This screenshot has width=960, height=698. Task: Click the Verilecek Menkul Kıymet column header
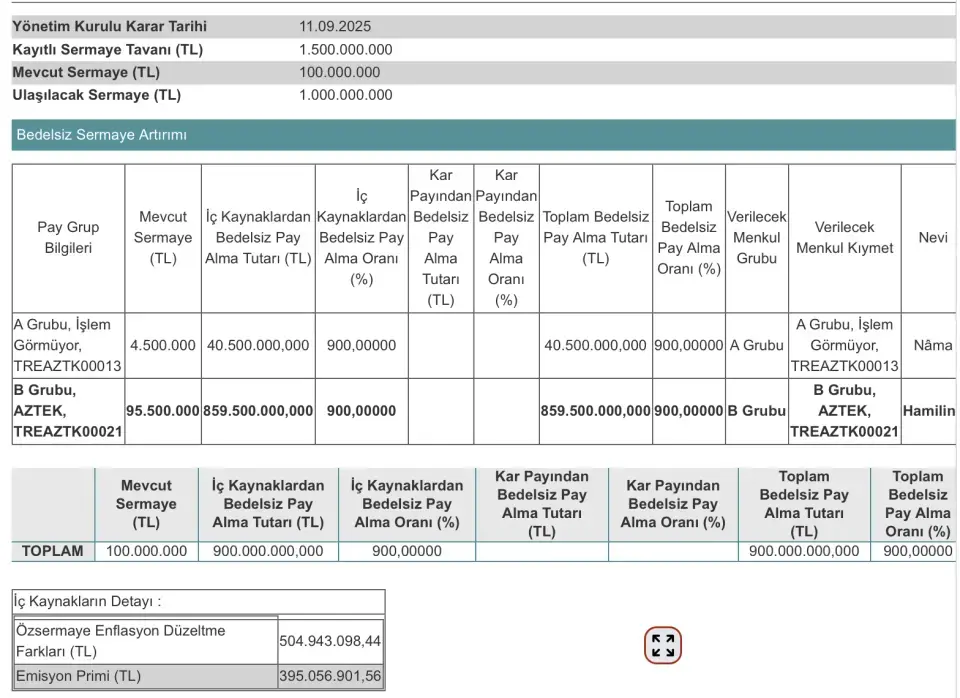point(844,238)
